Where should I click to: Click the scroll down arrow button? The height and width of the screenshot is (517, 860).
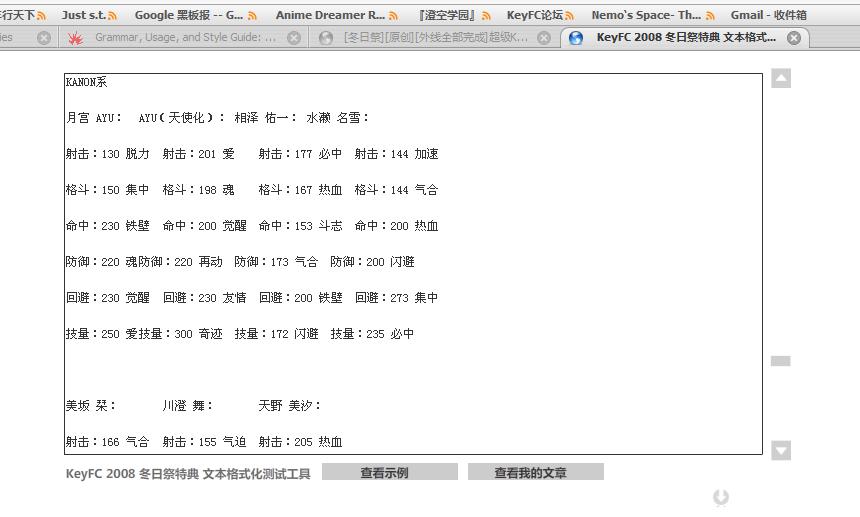(x=781, y=451)
